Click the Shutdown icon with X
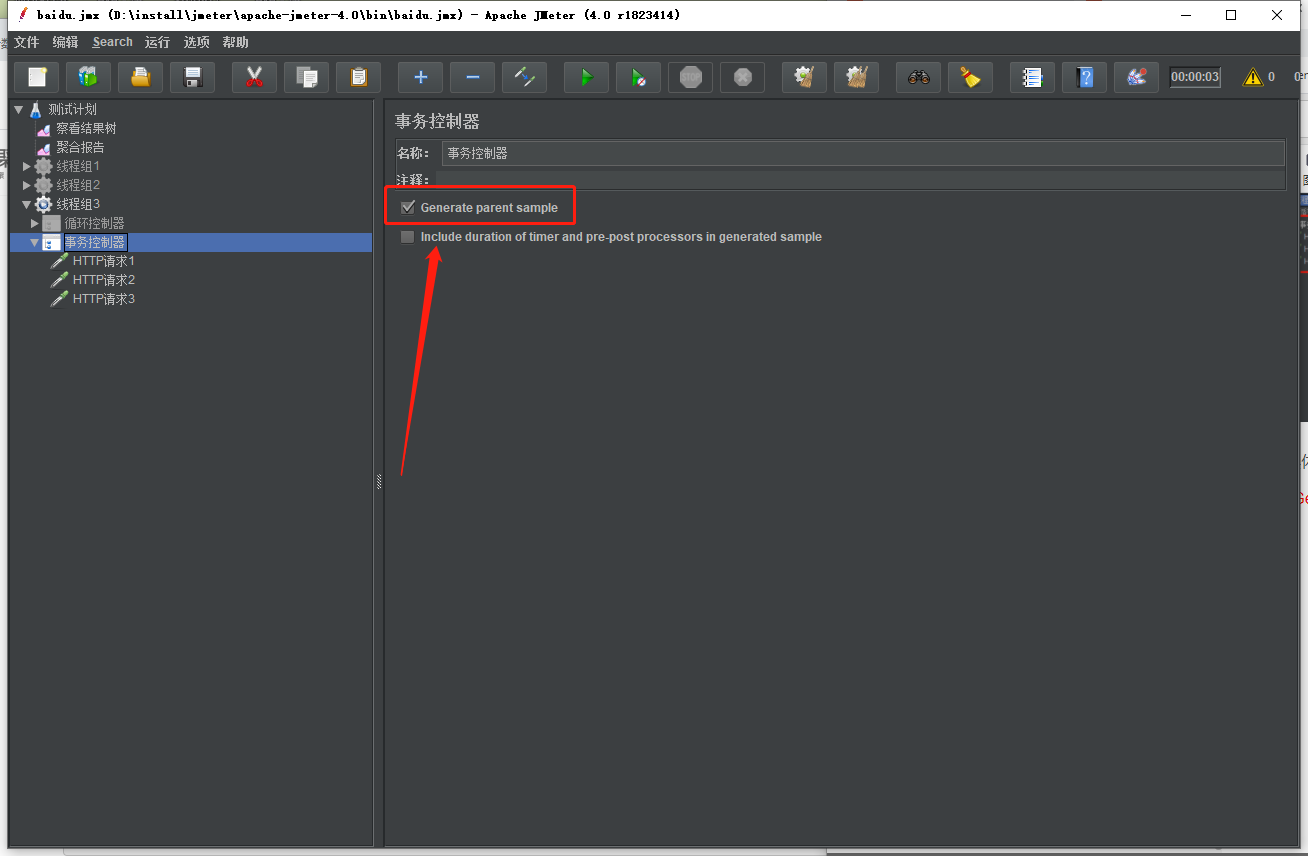Screen dimensions: 1308x856 click(x=743, y=77)
